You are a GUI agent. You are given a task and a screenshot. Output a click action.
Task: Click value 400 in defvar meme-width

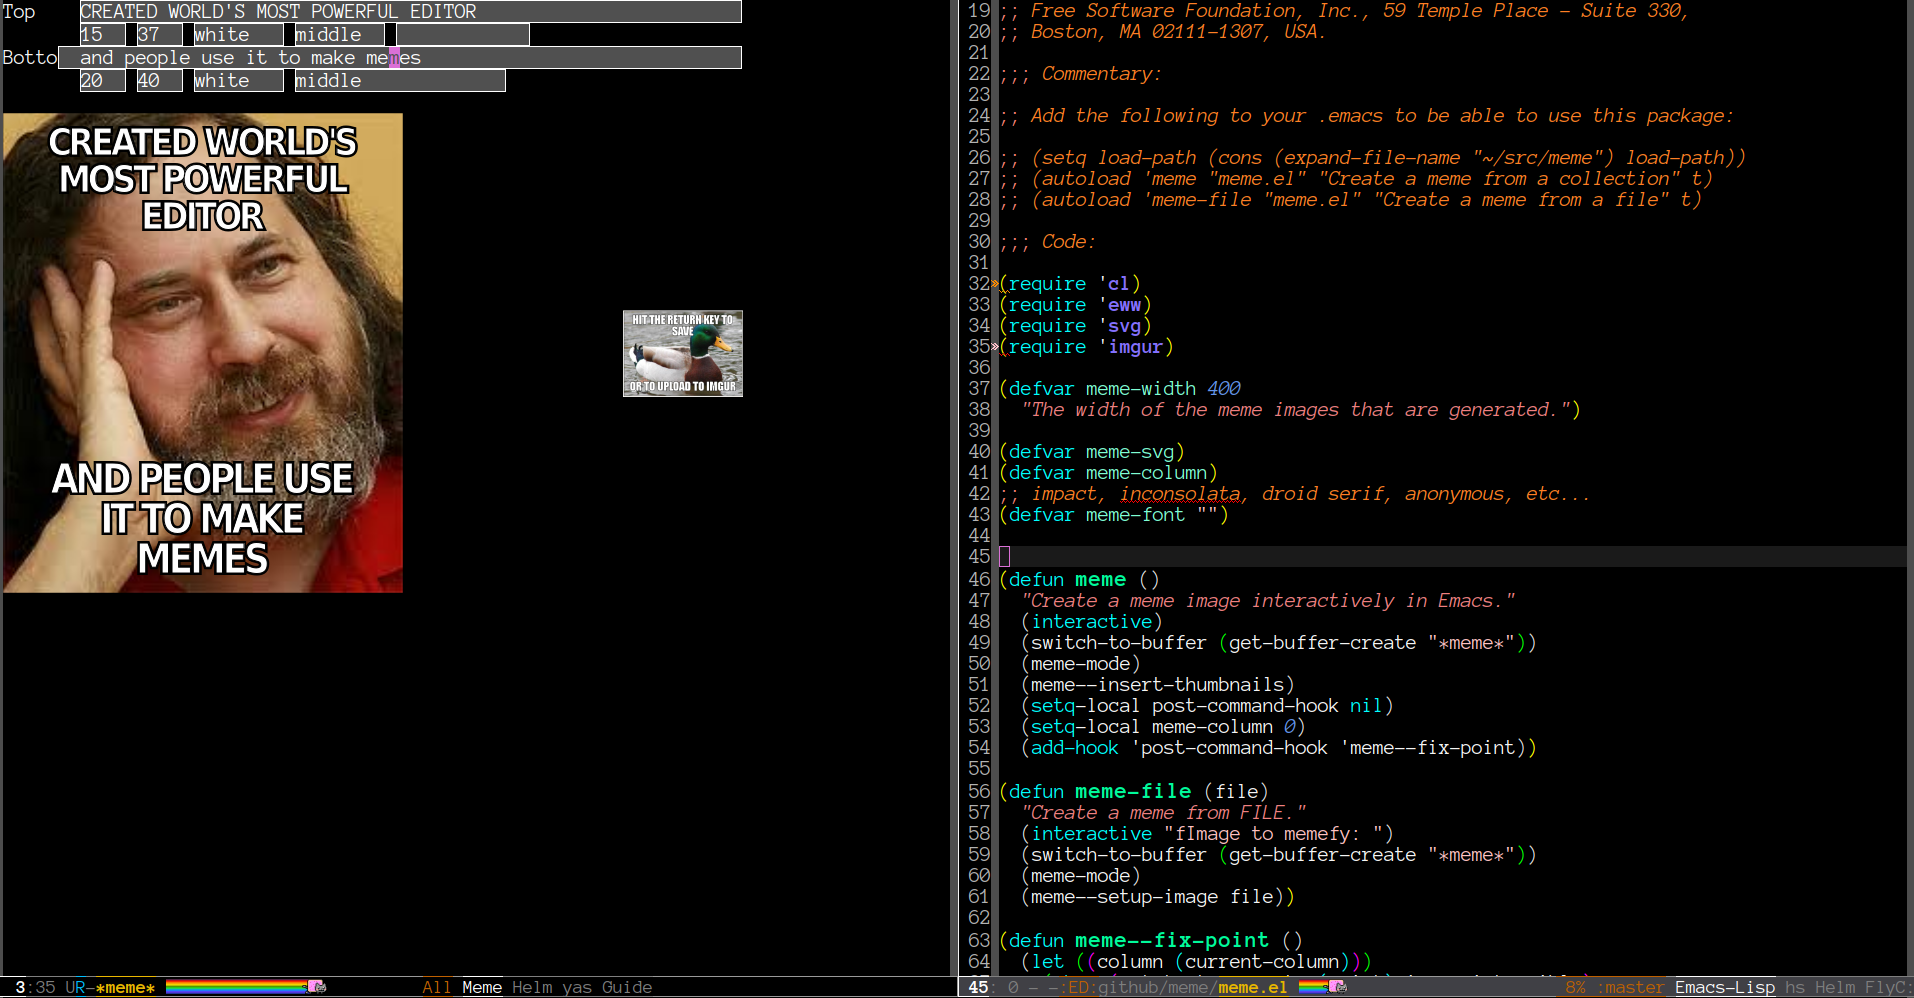pyautogui.click(x=1224, y=389)
